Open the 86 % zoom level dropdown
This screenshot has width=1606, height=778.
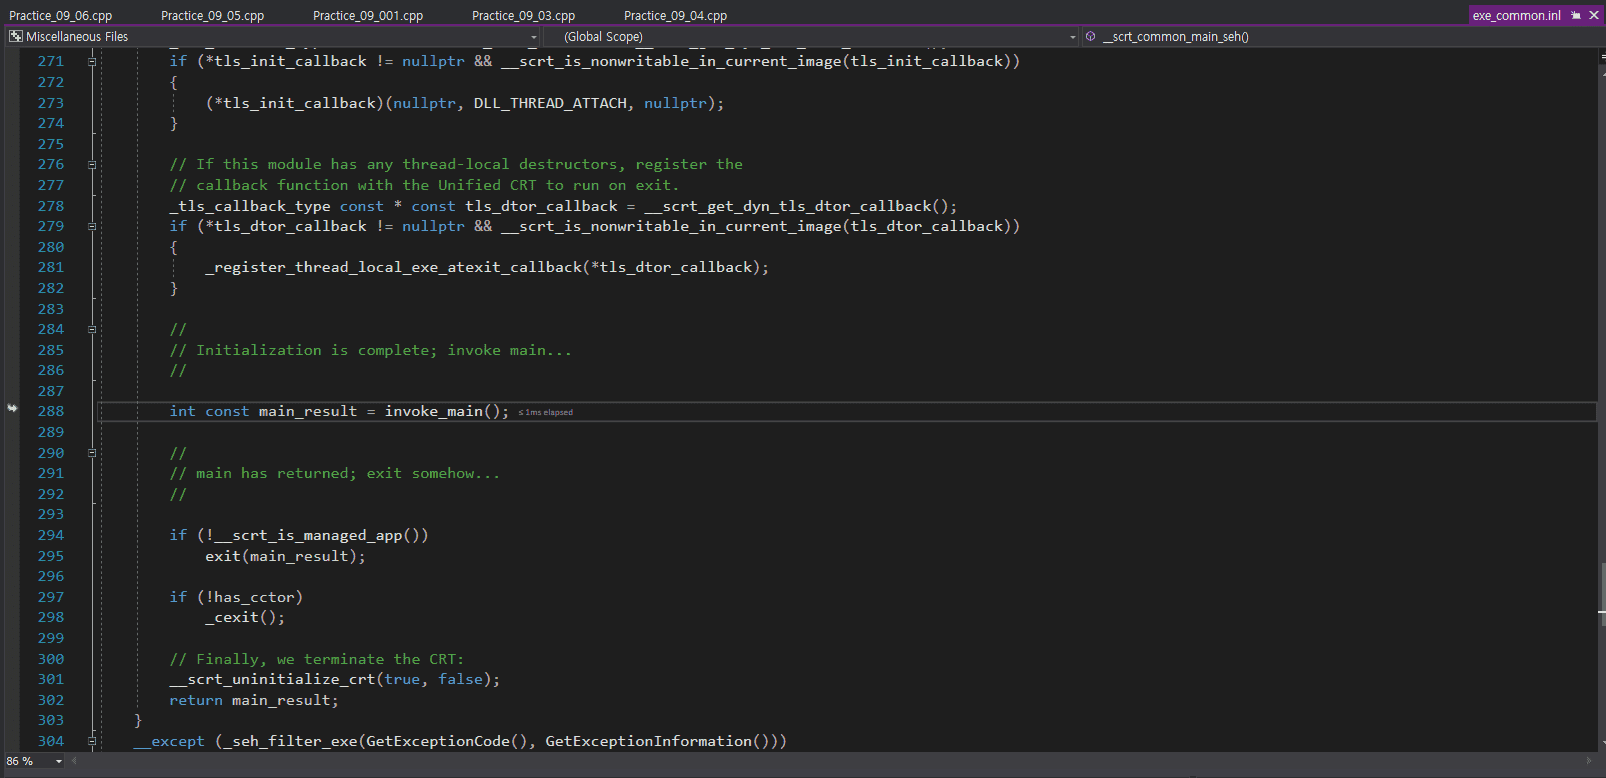(58, 761)
